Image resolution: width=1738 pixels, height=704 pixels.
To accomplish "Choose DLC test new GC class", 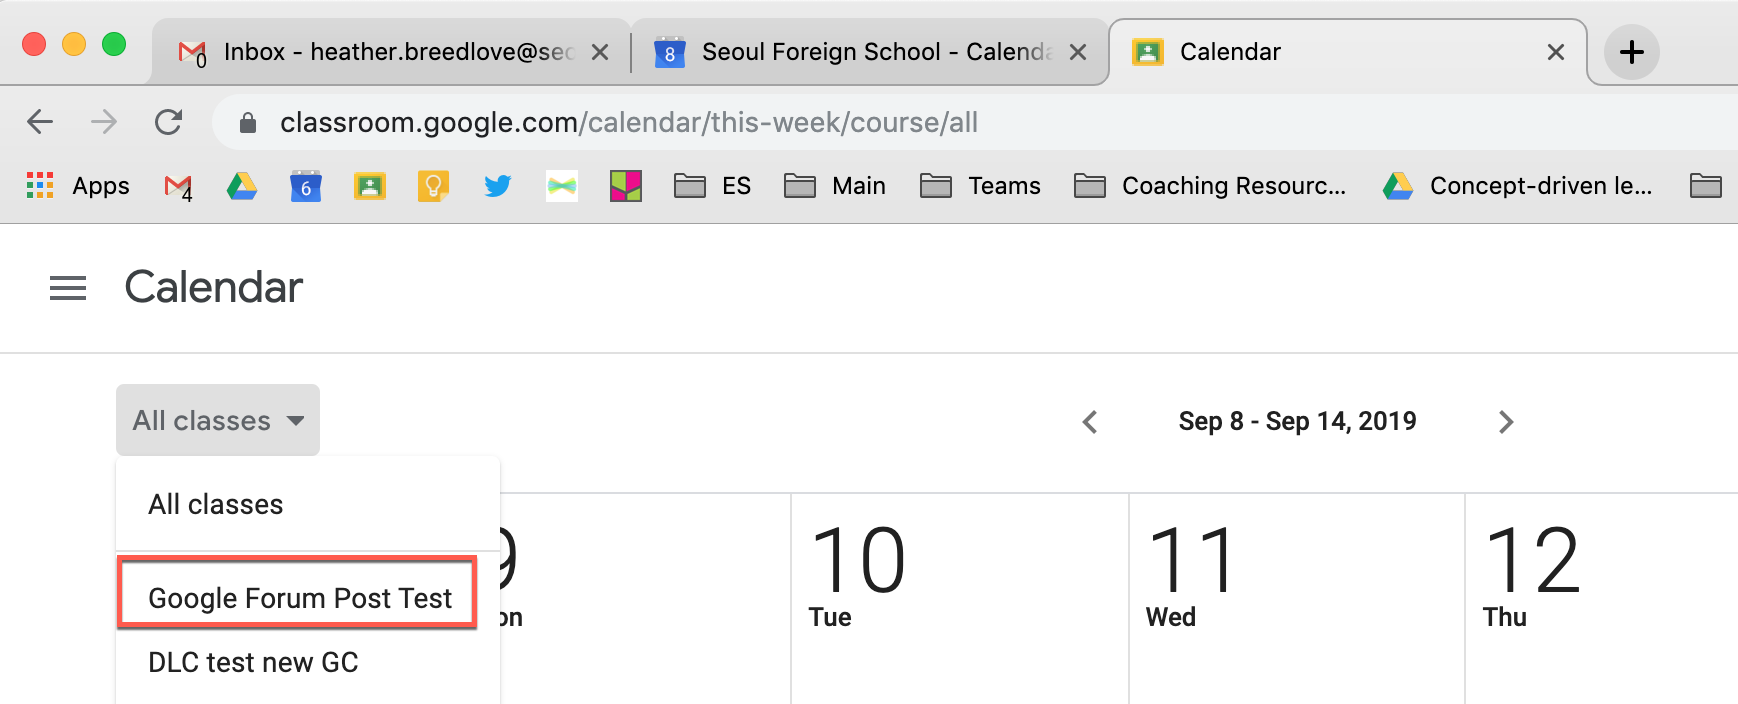I will 252,662.
